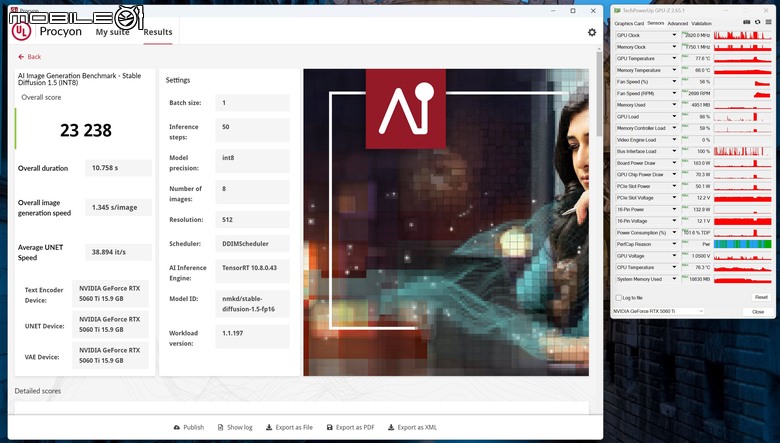
Task: Open GPU Clock sensor dropdown
Action: pos(674,35)
